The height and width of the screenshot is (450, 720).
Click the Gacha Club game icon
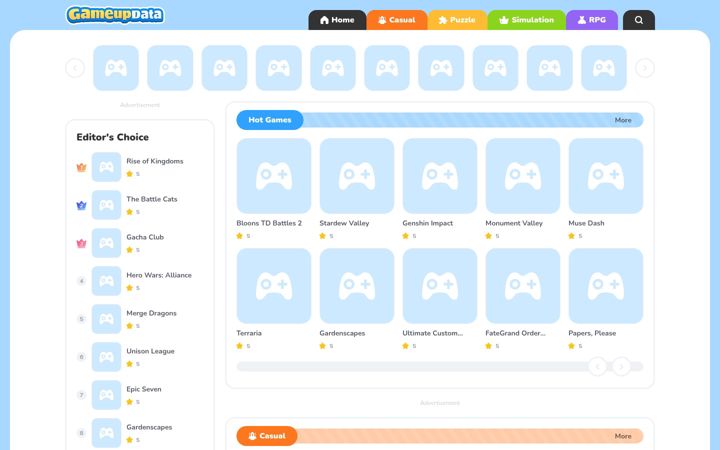tap(107, 243)
